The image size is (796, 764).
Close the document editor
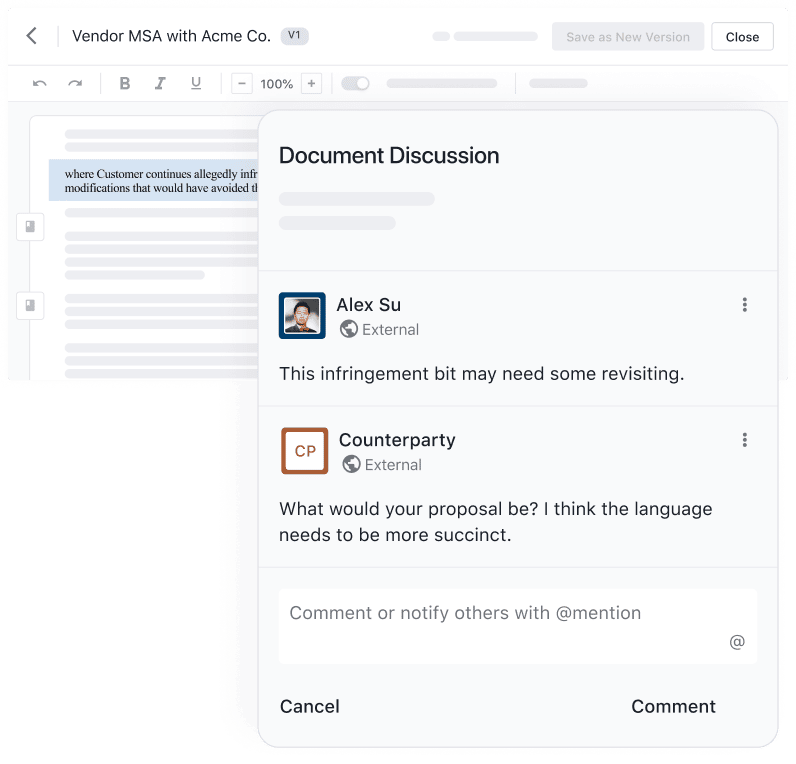tap(742, 37)
